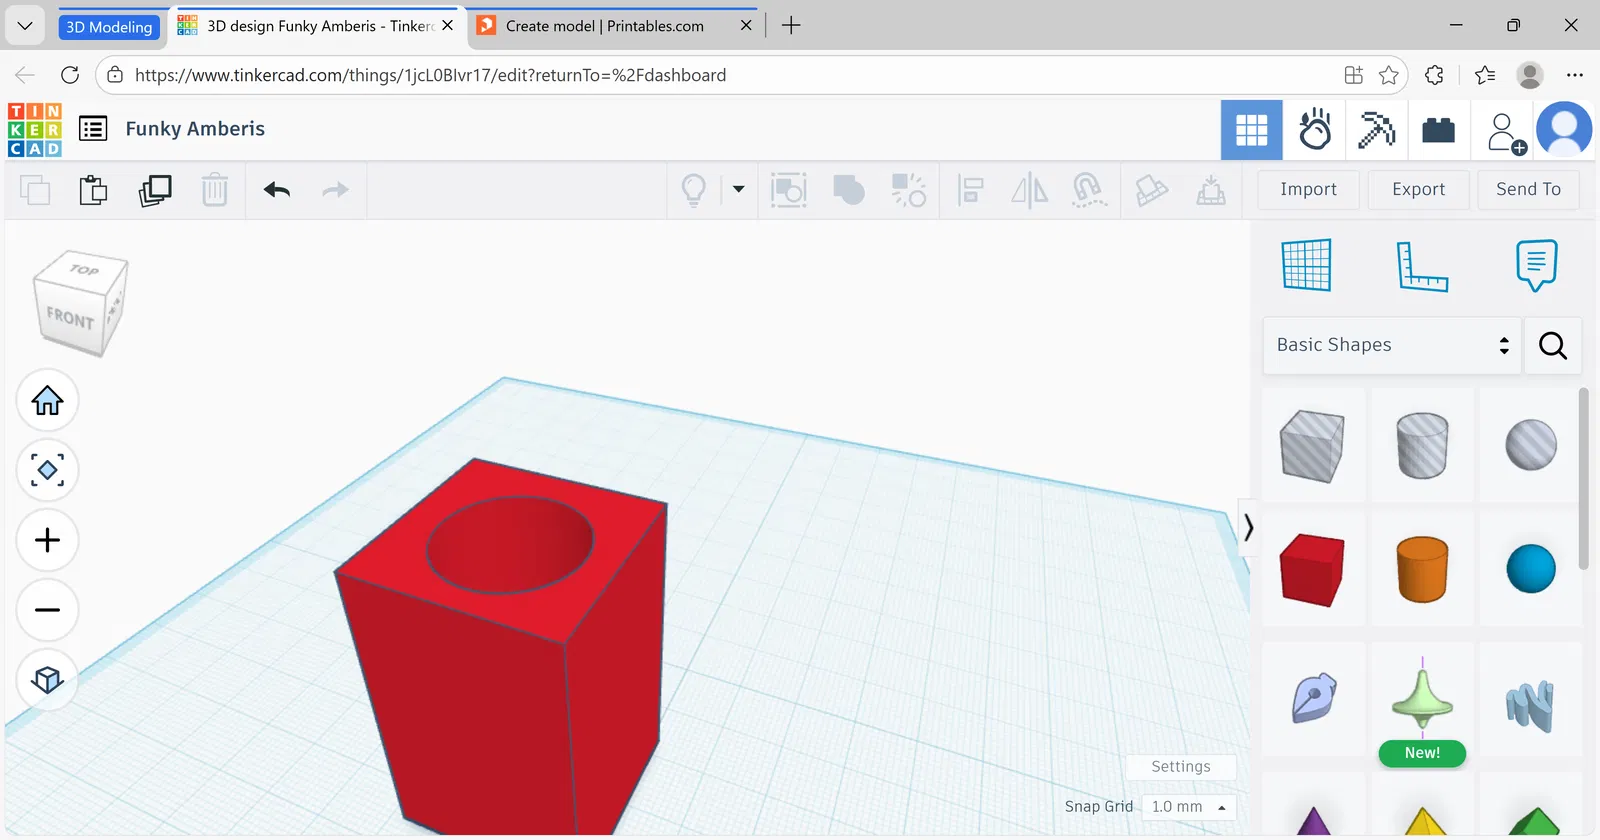Undo the last action
This screenshot has height=840, width=1600.
[x=277, y=190]
